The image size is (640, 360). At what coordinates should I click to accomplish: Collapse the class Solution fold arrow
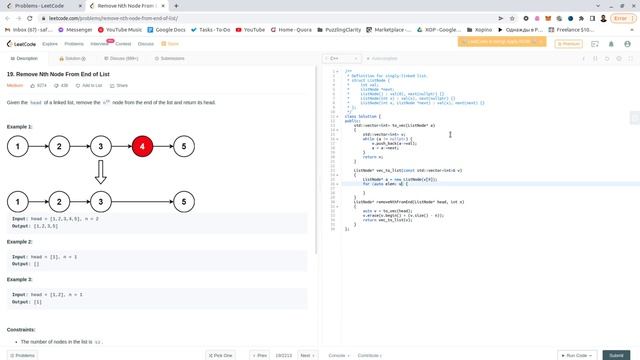coord(337,116)
